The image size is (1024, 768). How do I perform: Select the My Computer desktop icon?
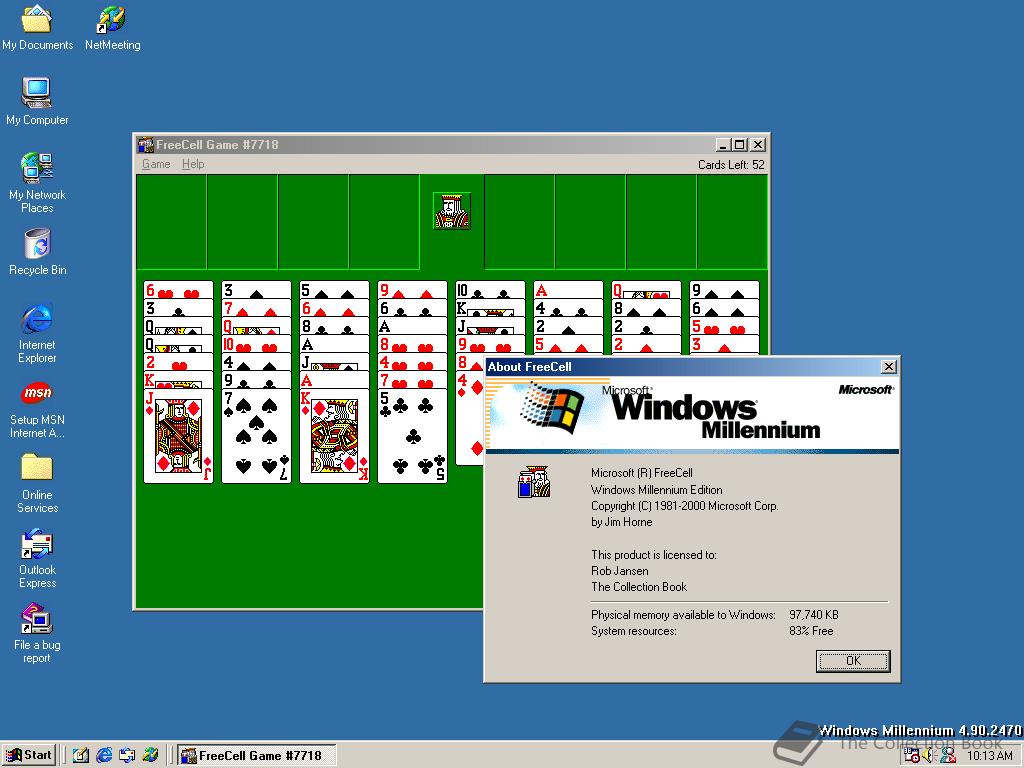coord(37,101)
